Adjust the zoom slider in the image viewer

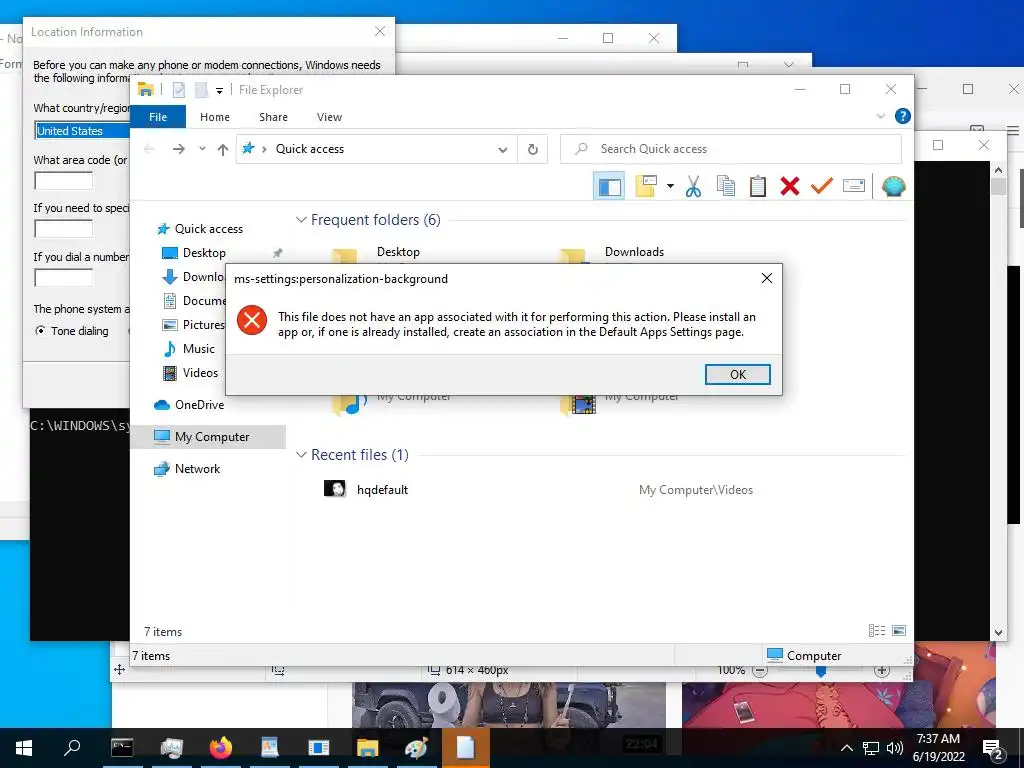click(x=821, y=671)
